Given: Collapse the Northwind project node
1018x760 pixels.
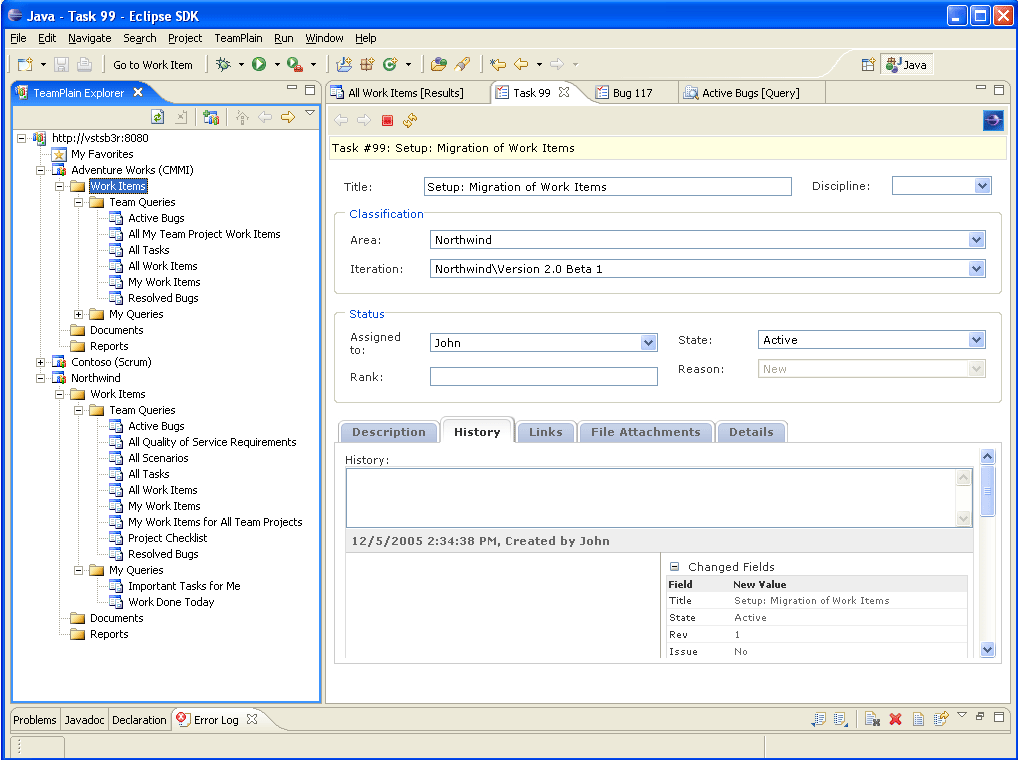Looking at the screenshot, I should [40, 378].
